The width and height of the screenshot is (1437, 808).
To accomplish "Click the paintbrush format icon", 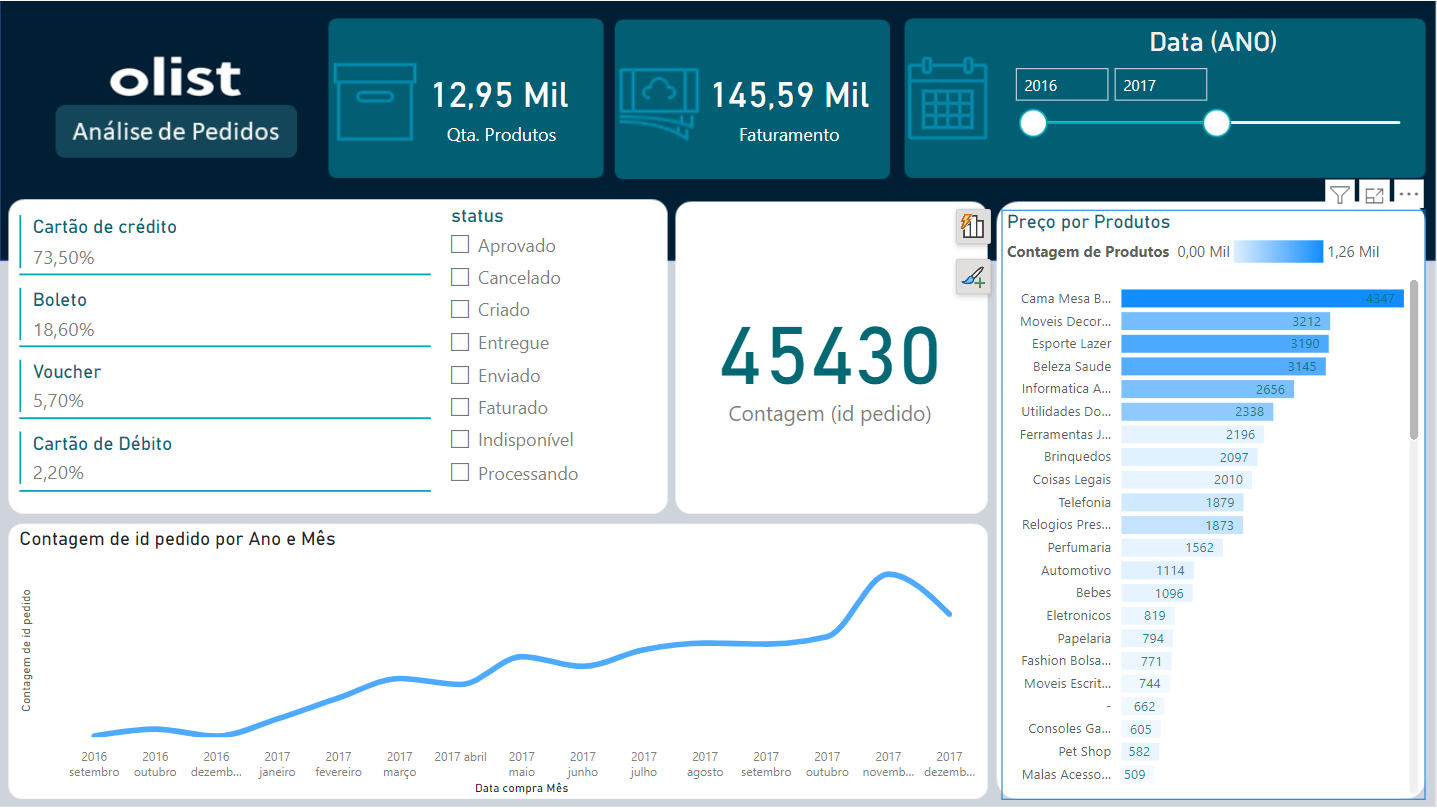I will [x=972, y=277].
